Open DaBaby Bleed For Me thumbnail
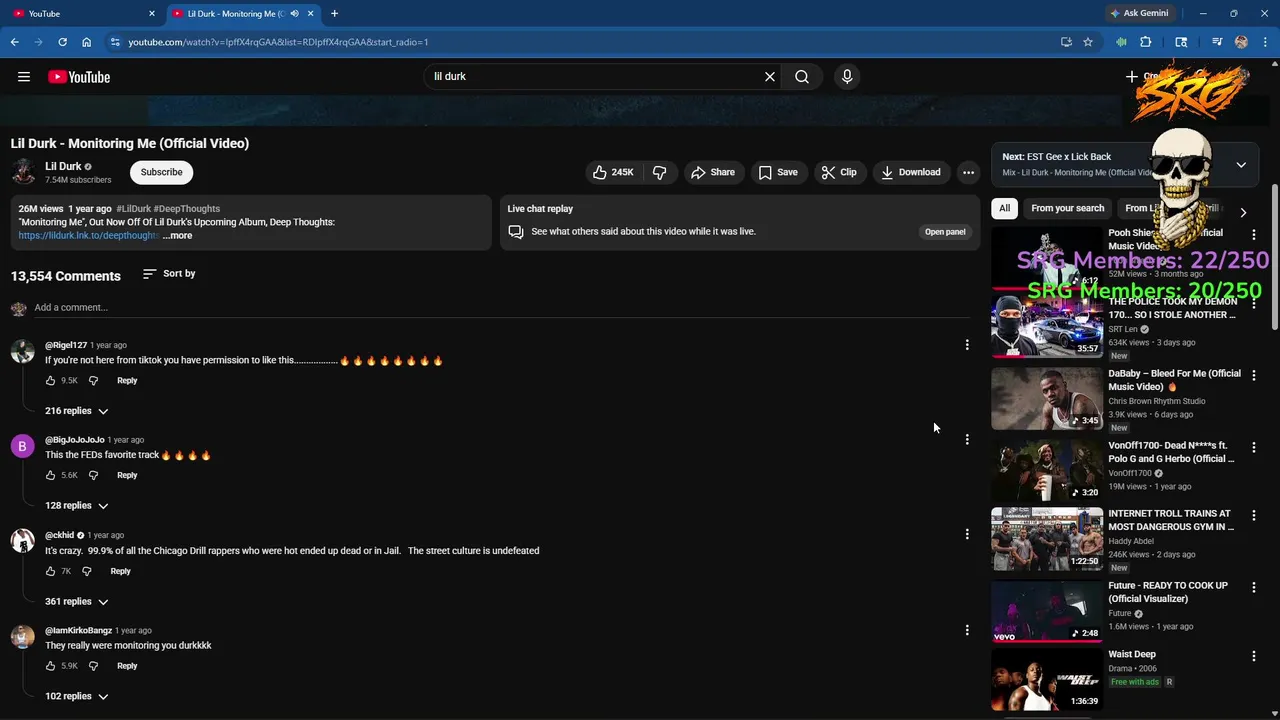 point(1047,398)
